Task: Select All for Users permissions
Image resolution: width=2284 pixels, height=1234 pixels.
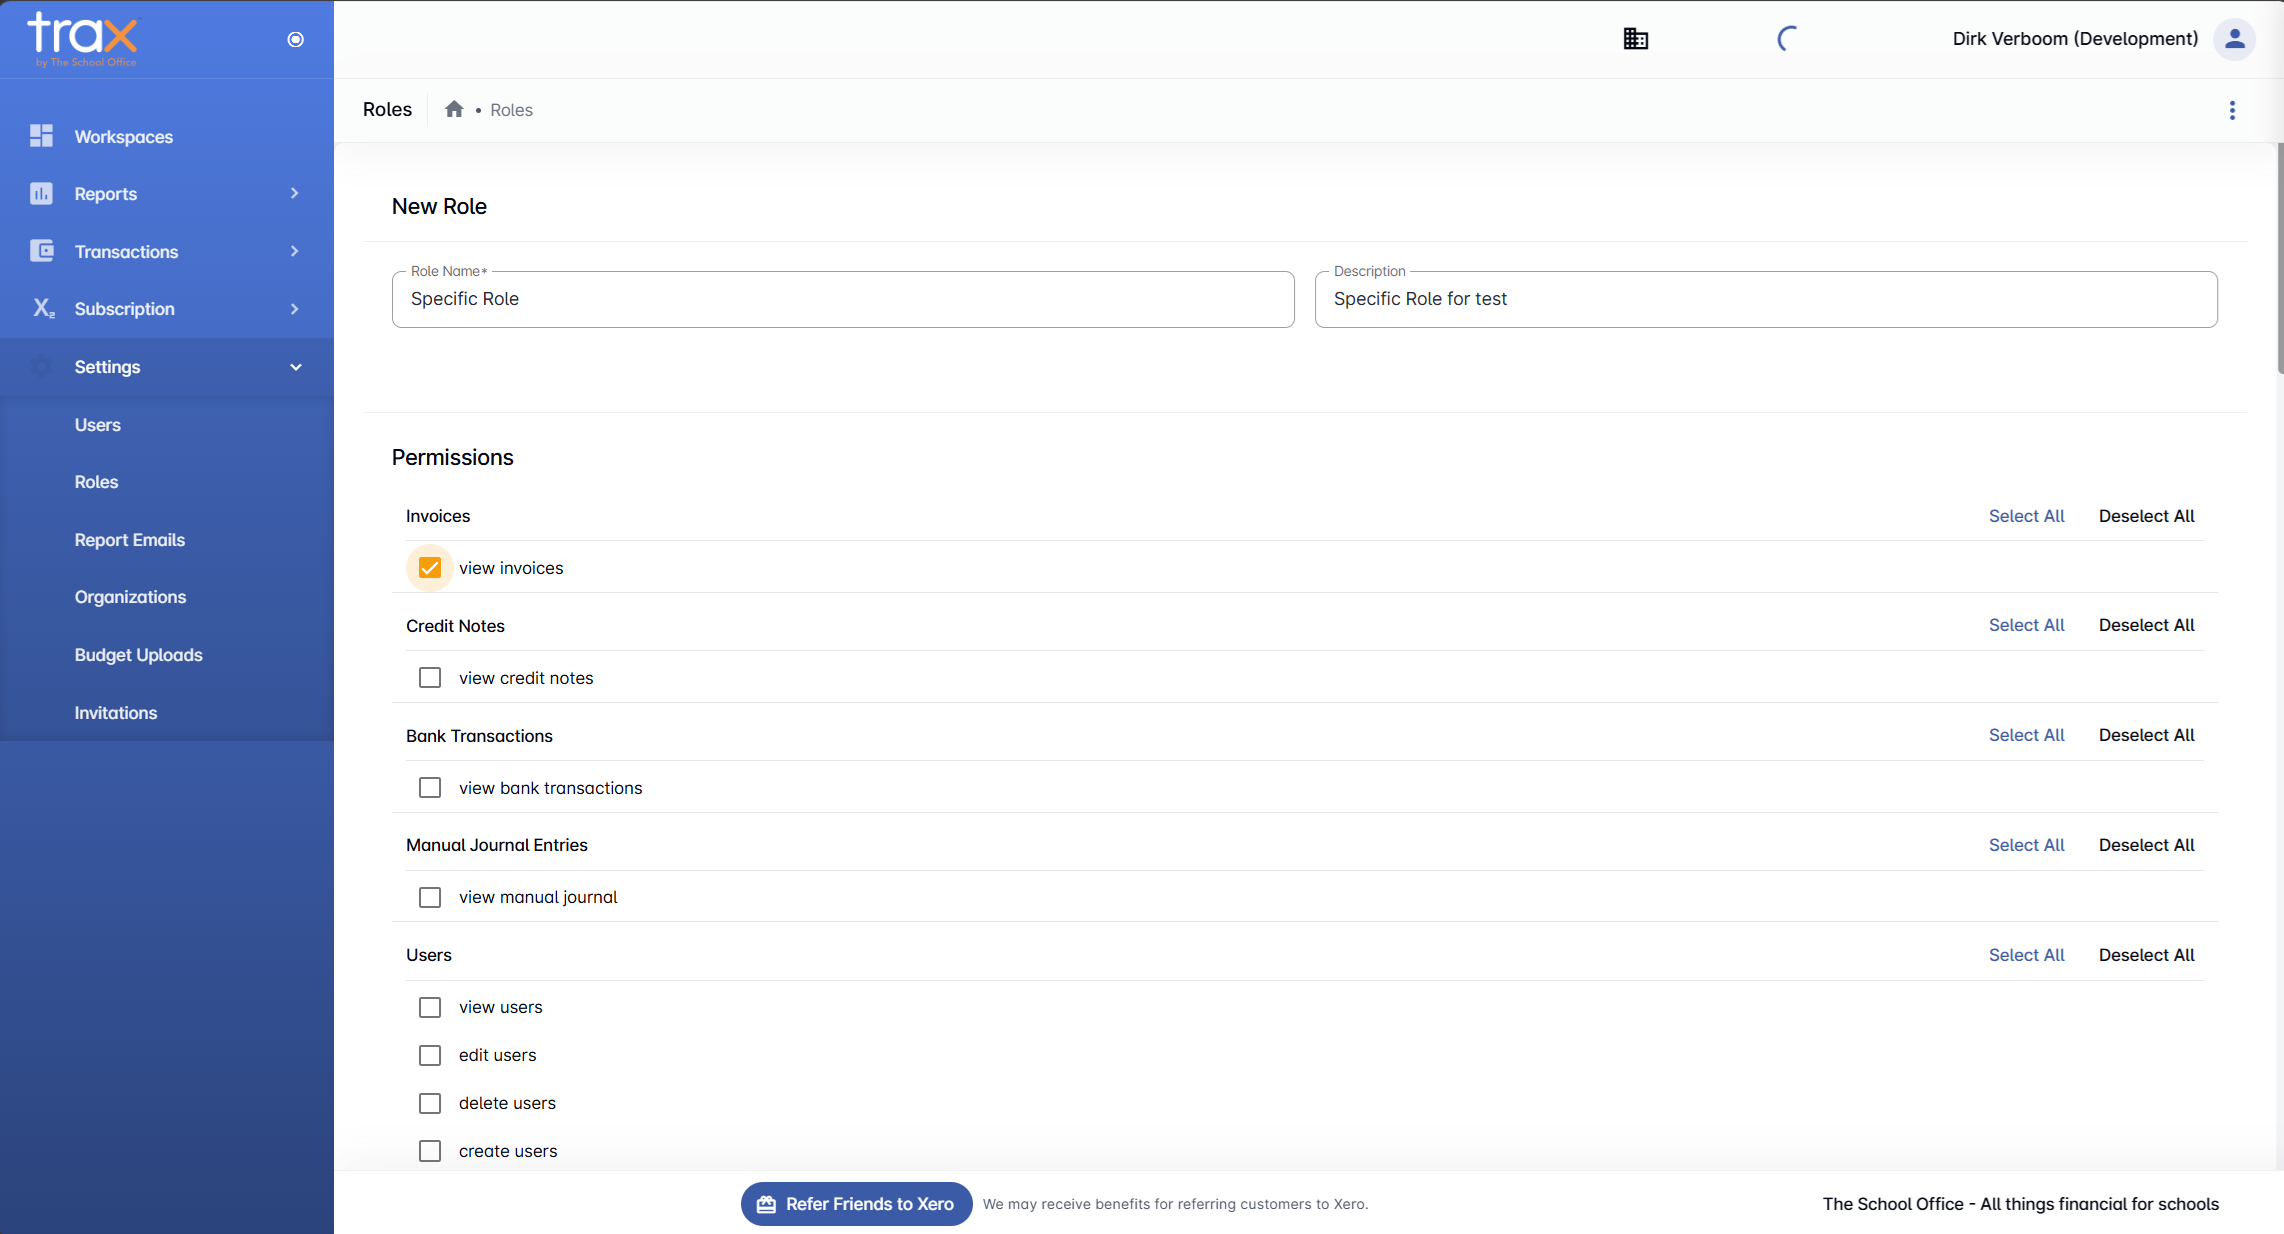Action: [2026, 955]
